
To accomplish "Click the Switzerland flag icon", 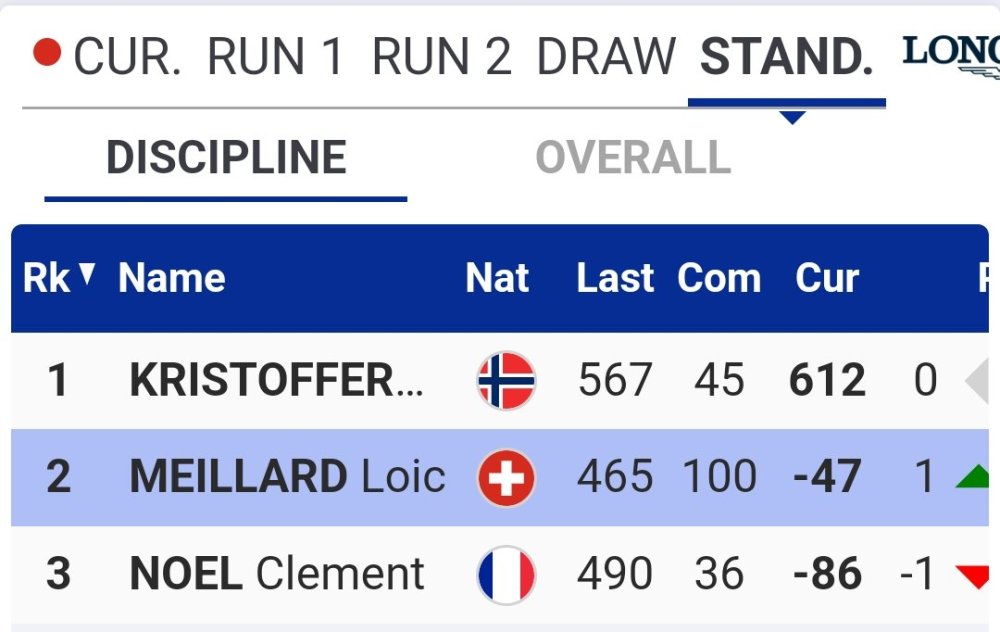I will (x=506, y=478).
